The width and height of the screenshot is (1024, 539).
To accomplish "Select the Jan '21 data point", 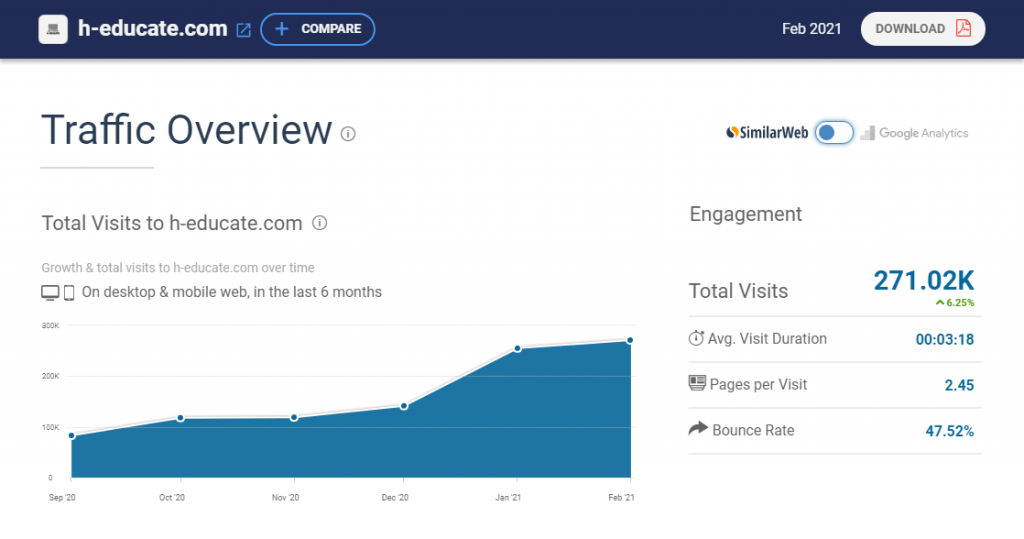I will click(518, 349).
